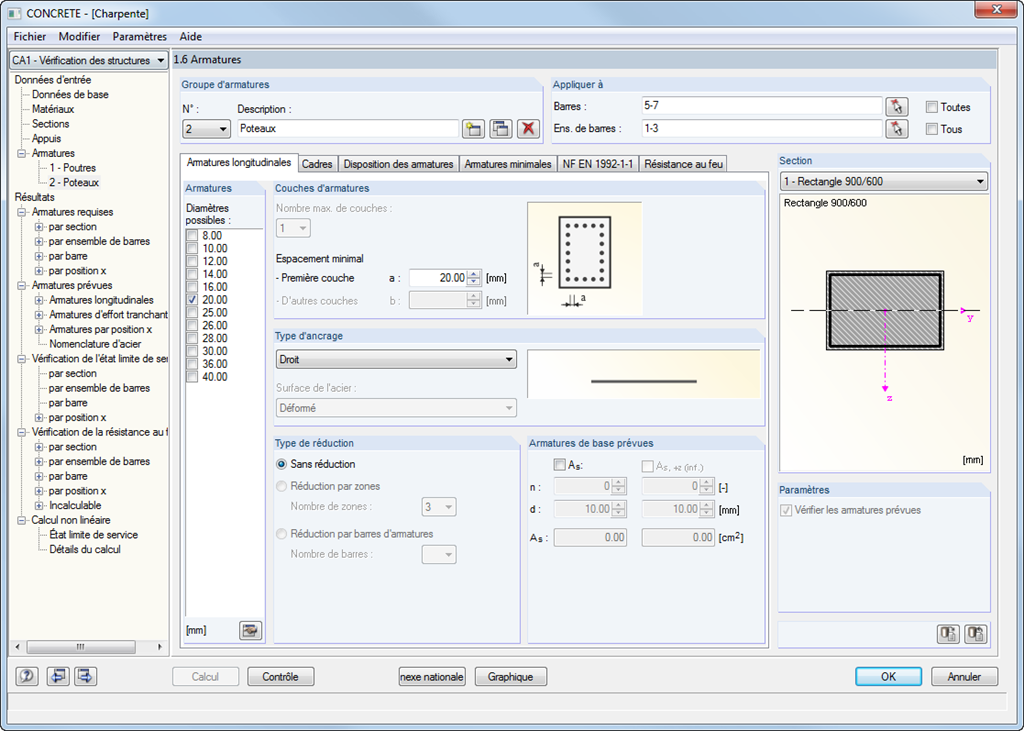Expand Armatures longitudinales under Armatures prévues
Screen dimensions: 1024x731
click(39, 301)
